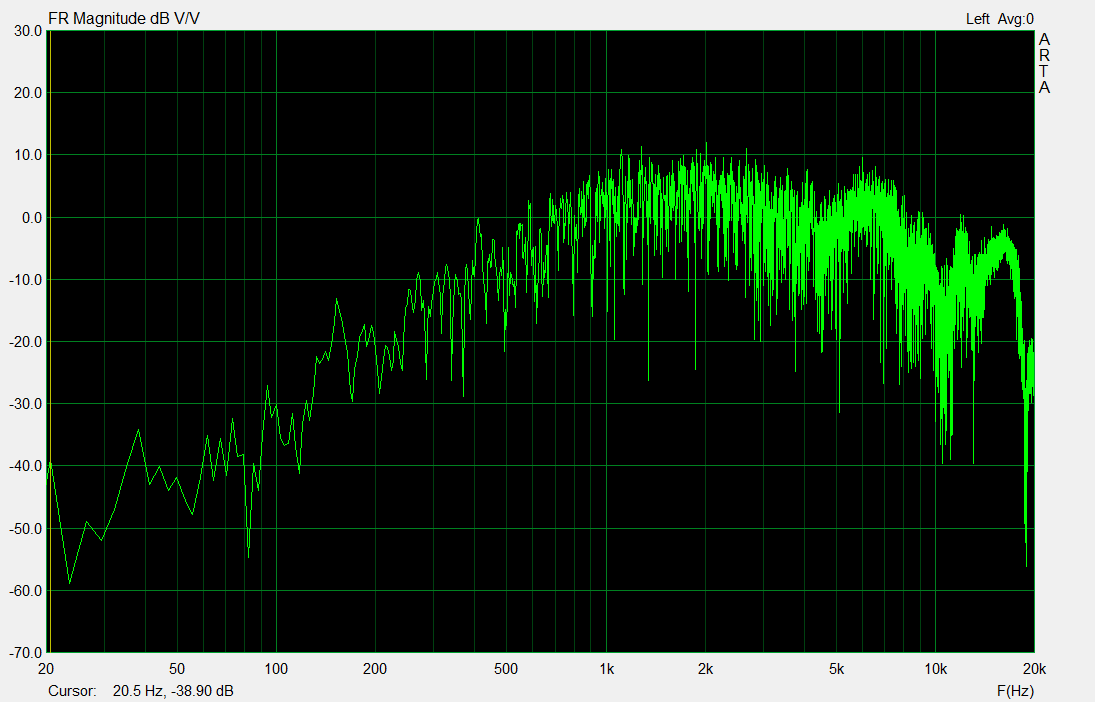Image resolution: width=1095 pixels, height=702 pixels.
Task: Click the -50.0 dB axis value
Action: point(26,529)
